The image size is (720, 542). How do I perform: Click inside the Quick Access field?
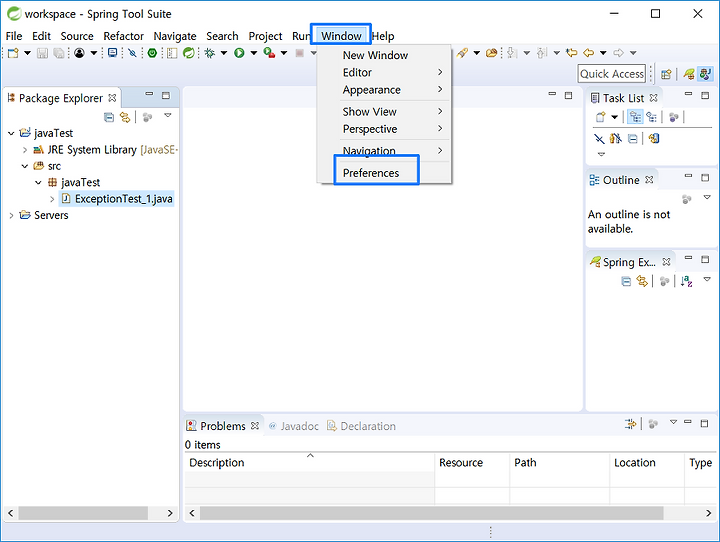(612, 73)
